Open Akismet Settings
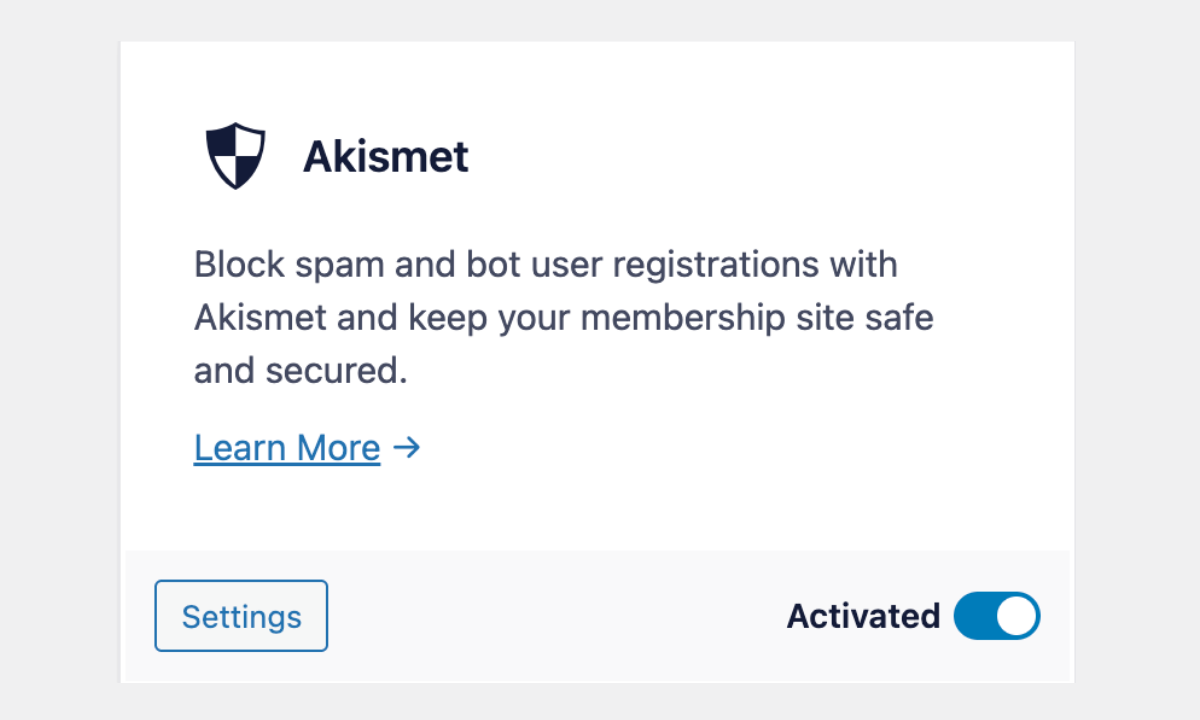The width and height of the screenshot is (1200, 720). click(241, 616)
